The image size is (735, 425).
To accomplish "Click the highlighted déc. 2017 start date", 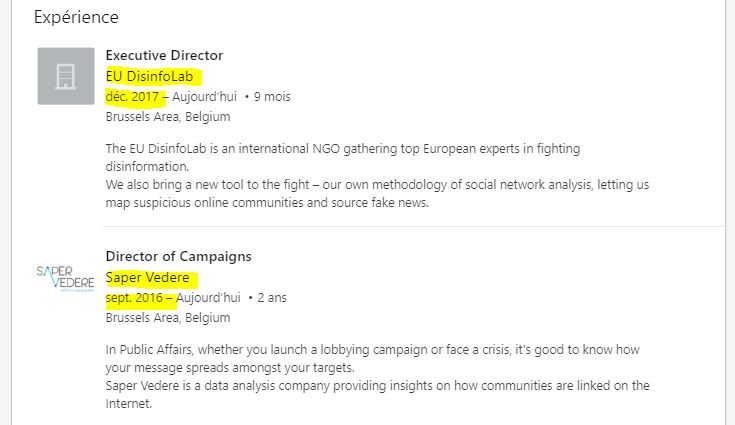I will coord(132,97).
